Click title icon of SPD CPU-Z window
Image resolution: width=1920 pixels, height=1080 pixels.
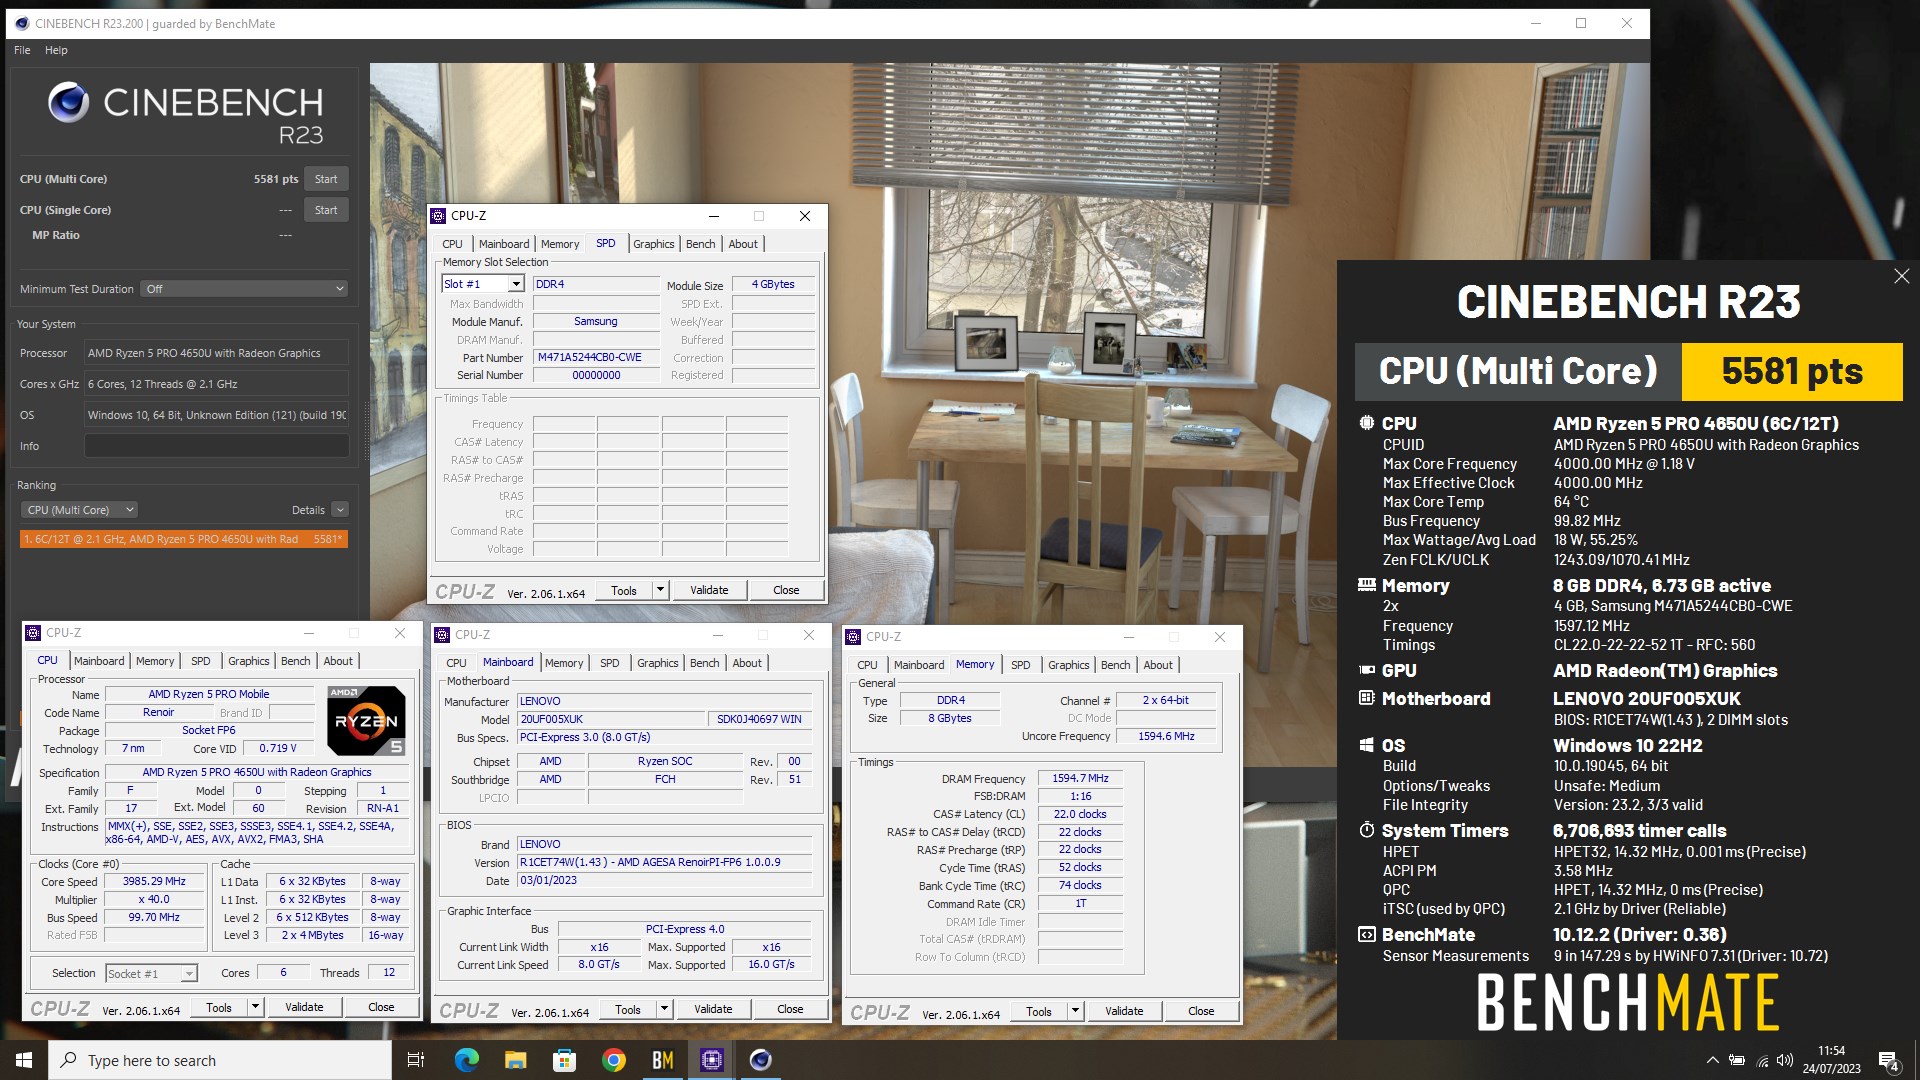438,215
